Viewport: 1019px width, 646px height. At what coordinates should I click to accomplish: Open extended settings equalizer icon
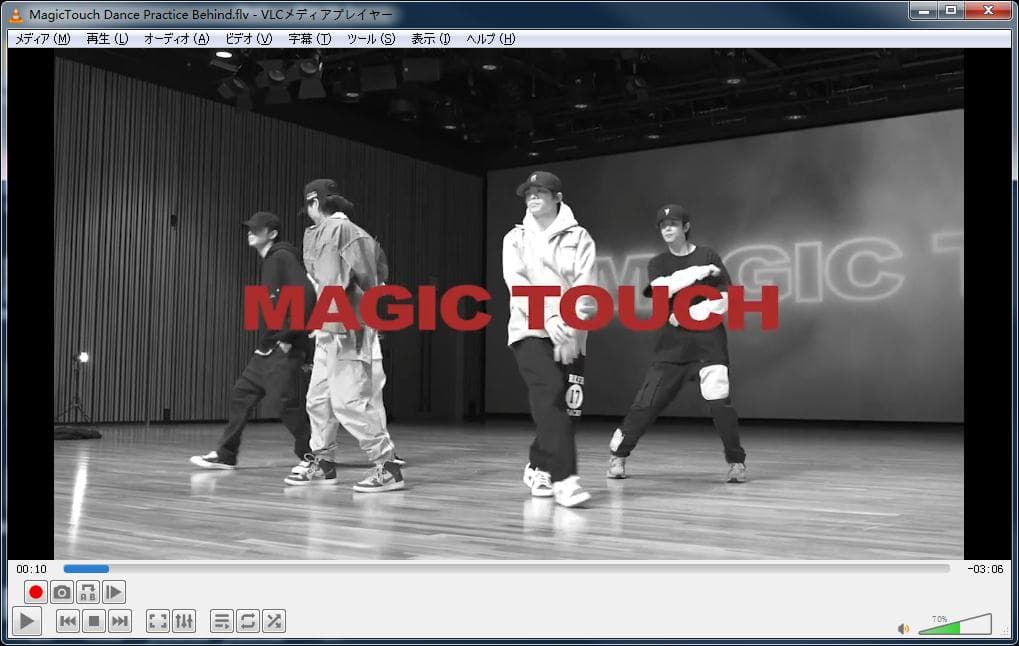tap(184, 621)
